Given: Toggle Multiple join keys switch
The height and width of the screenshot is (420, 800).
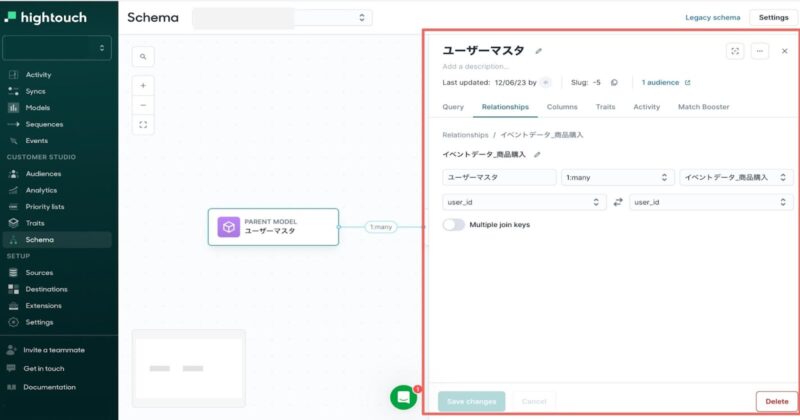Looking at the screenshot, I should [x=454, y=225].
